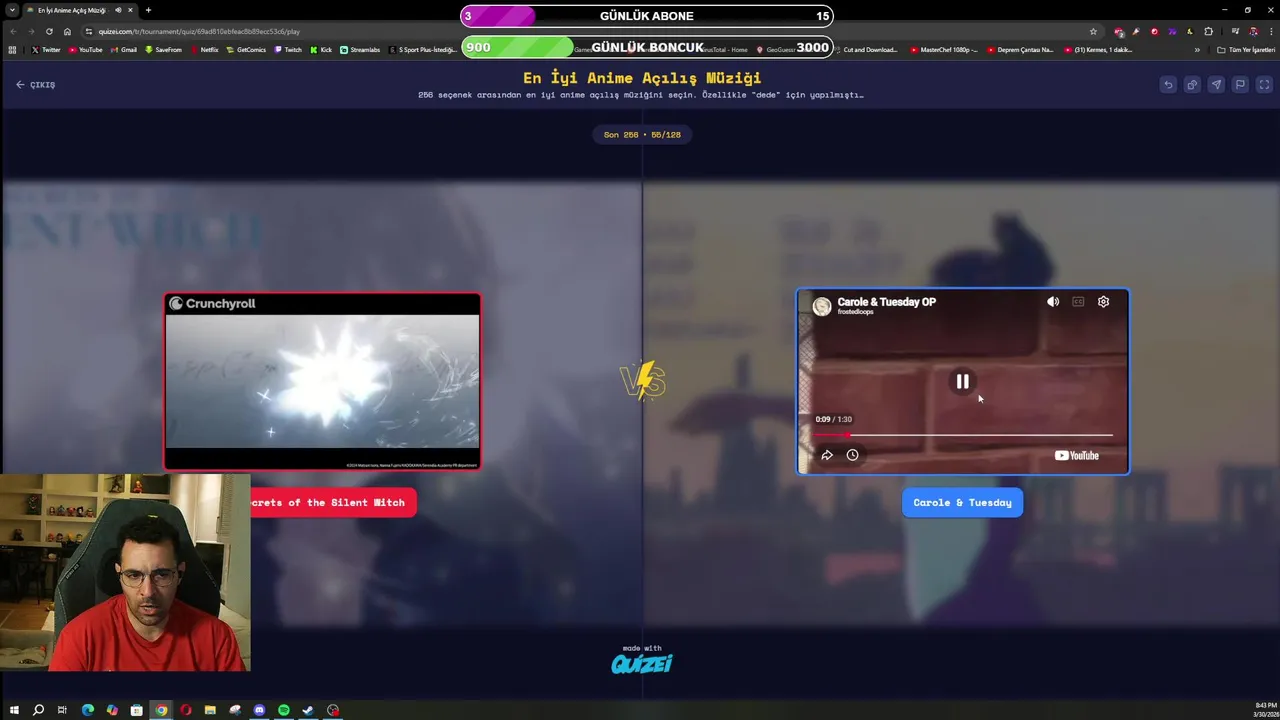Open Spotify from the taskbar
1280x720 pixels.
point(284,710)
